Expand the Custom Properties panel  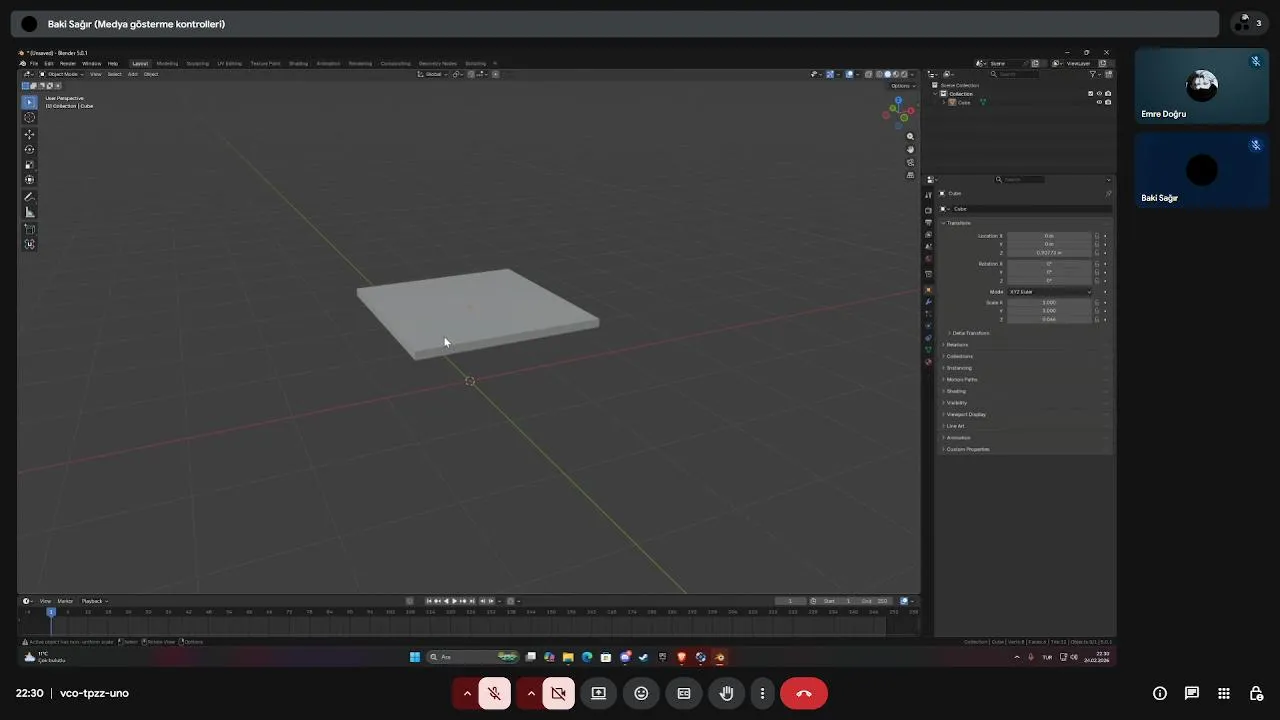(x=966, y=449)
